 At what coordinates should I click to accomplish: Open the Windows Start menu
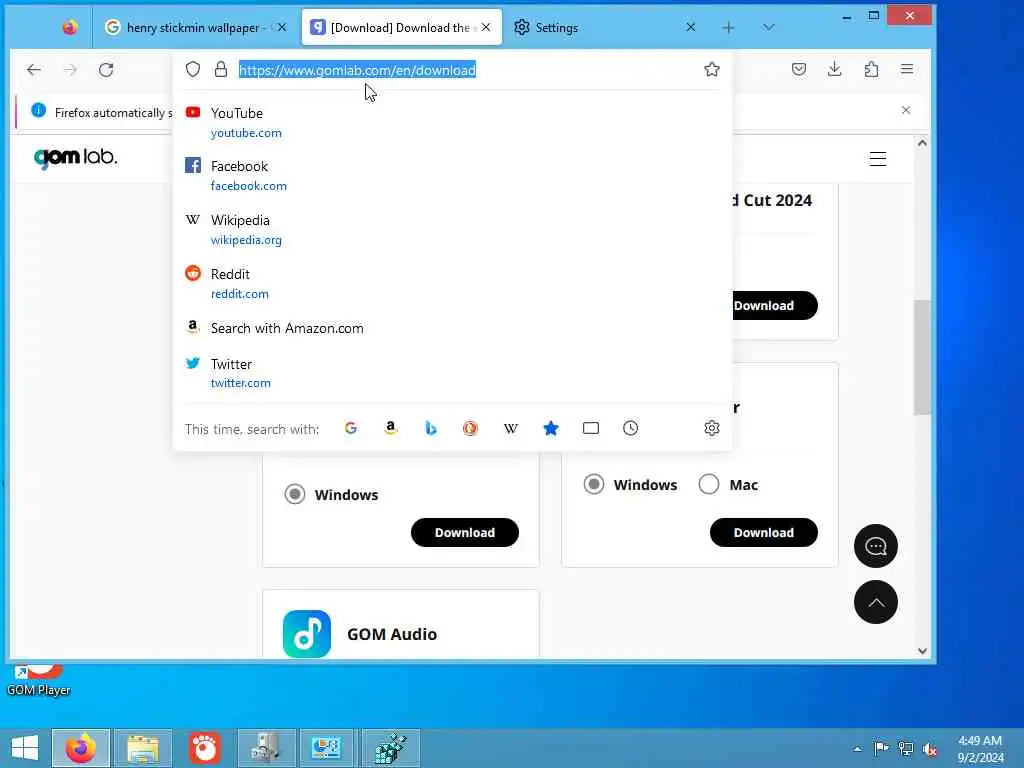point(25,748)
